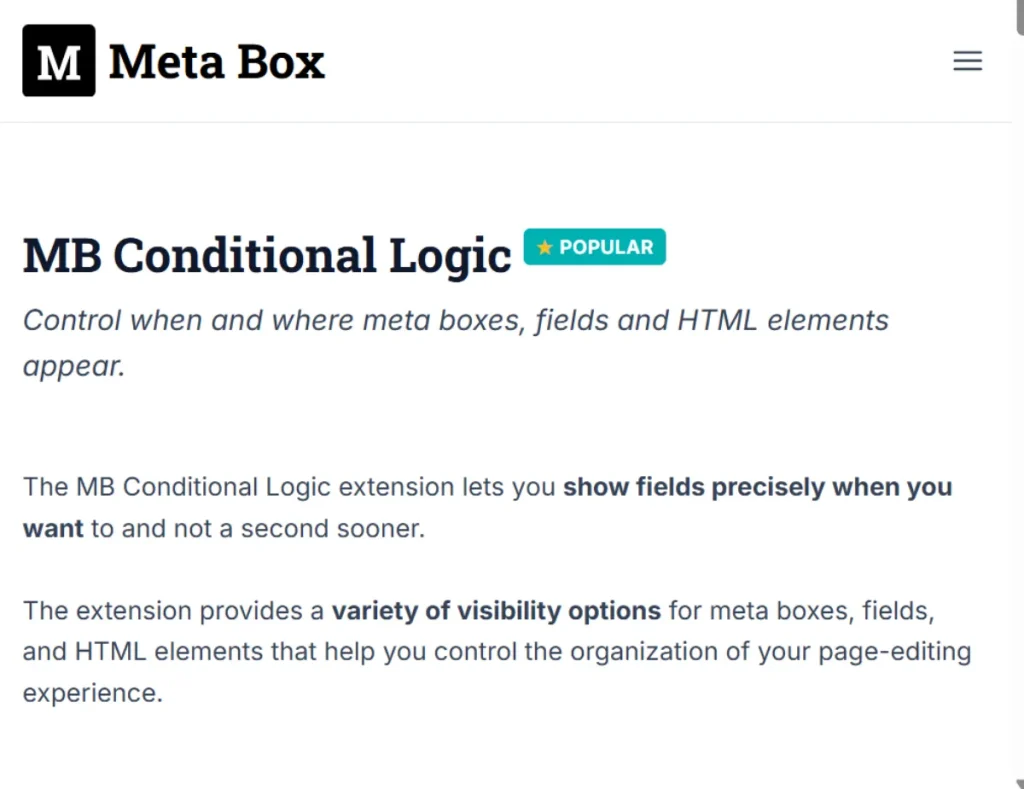Image resolution: width=1024 pixels, height=789 pixels.
Task: Click the black M logo square
Action: point(59,61)
